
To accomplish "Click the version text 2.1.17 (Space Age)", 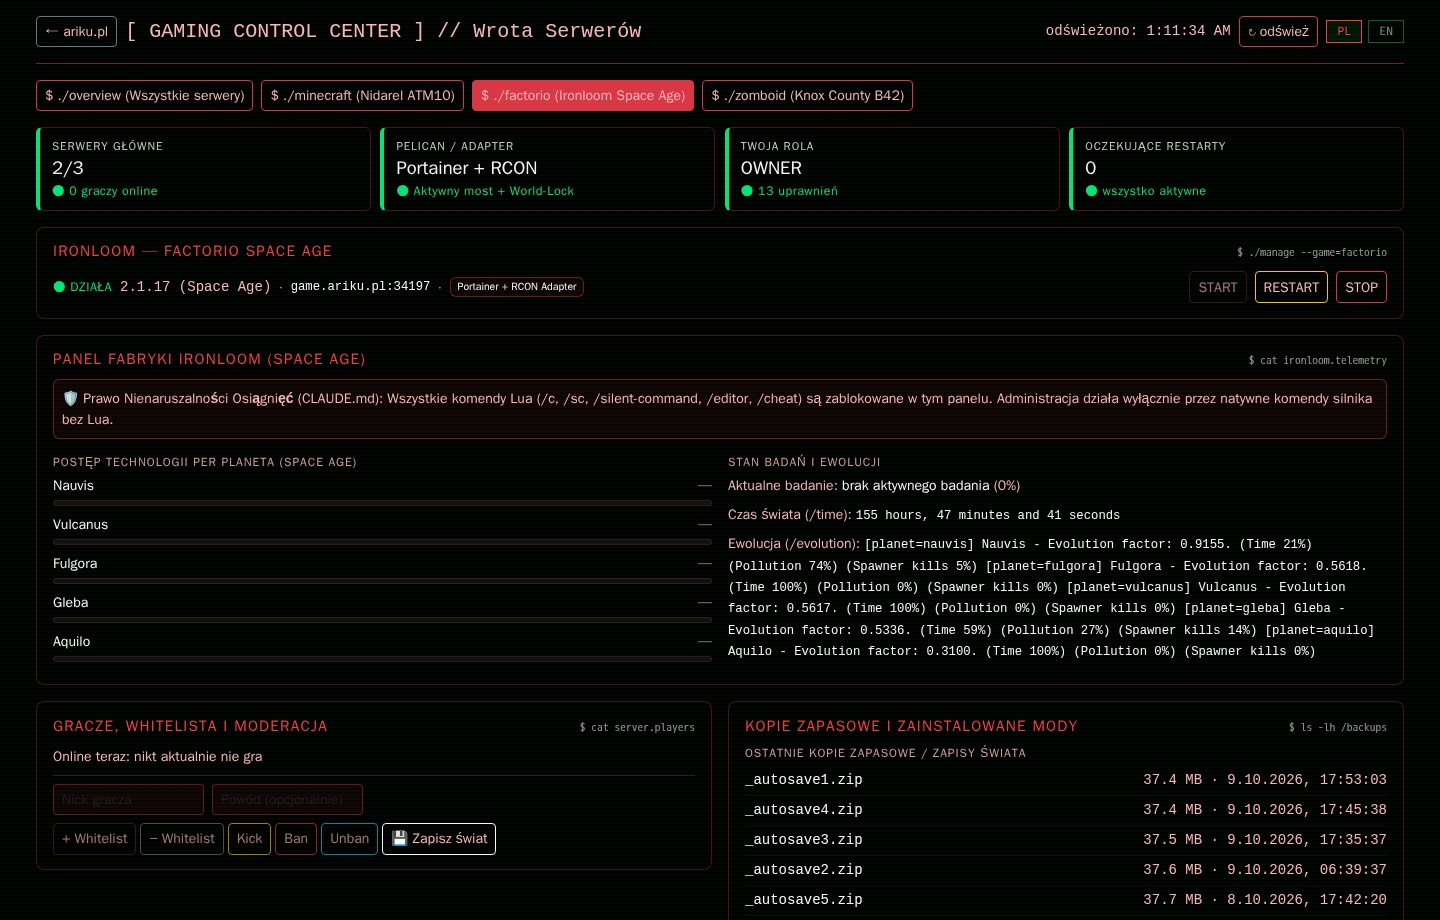I will [196, 287].
